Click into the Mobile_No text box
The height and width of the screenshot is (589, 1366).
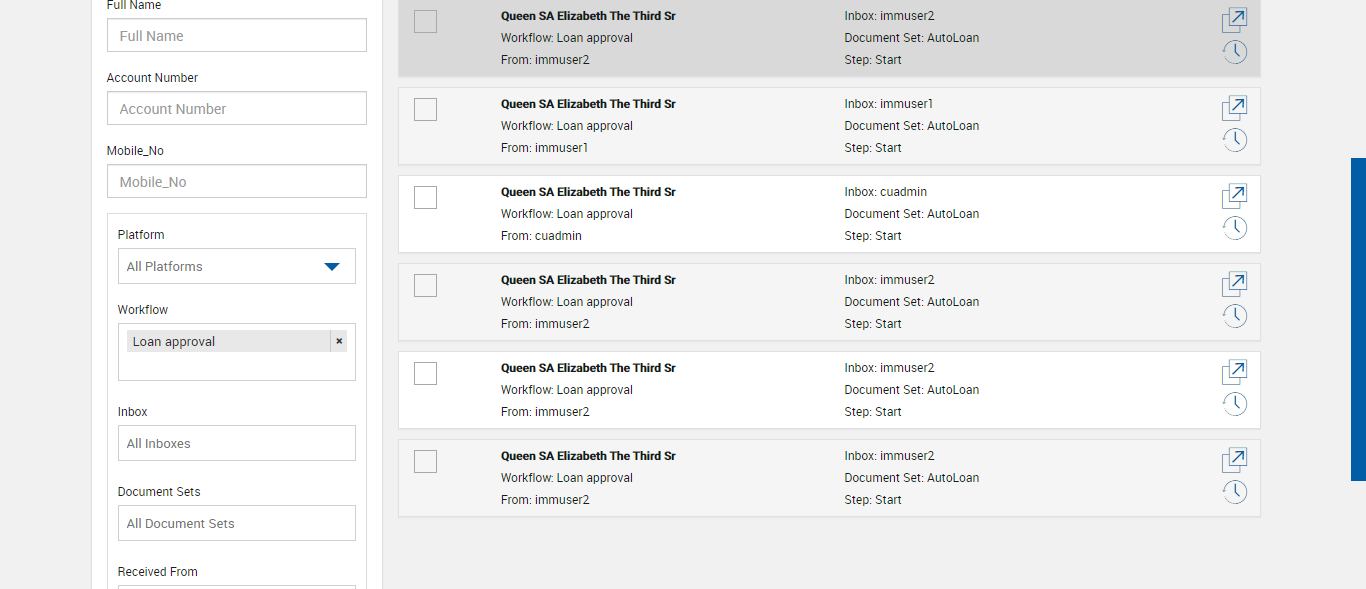pyautogui.click(x=236, y=182)
